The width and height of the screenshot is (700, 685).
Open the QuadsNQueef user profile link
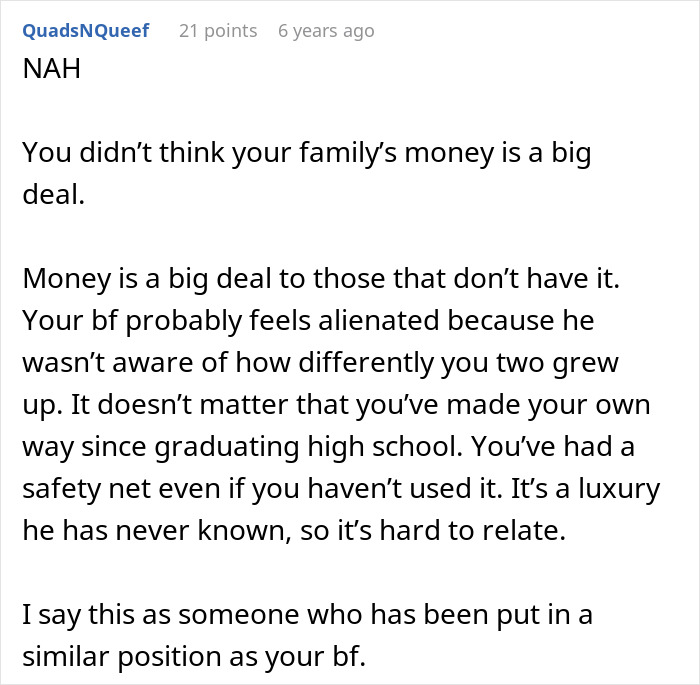click(x=85, y=31)
